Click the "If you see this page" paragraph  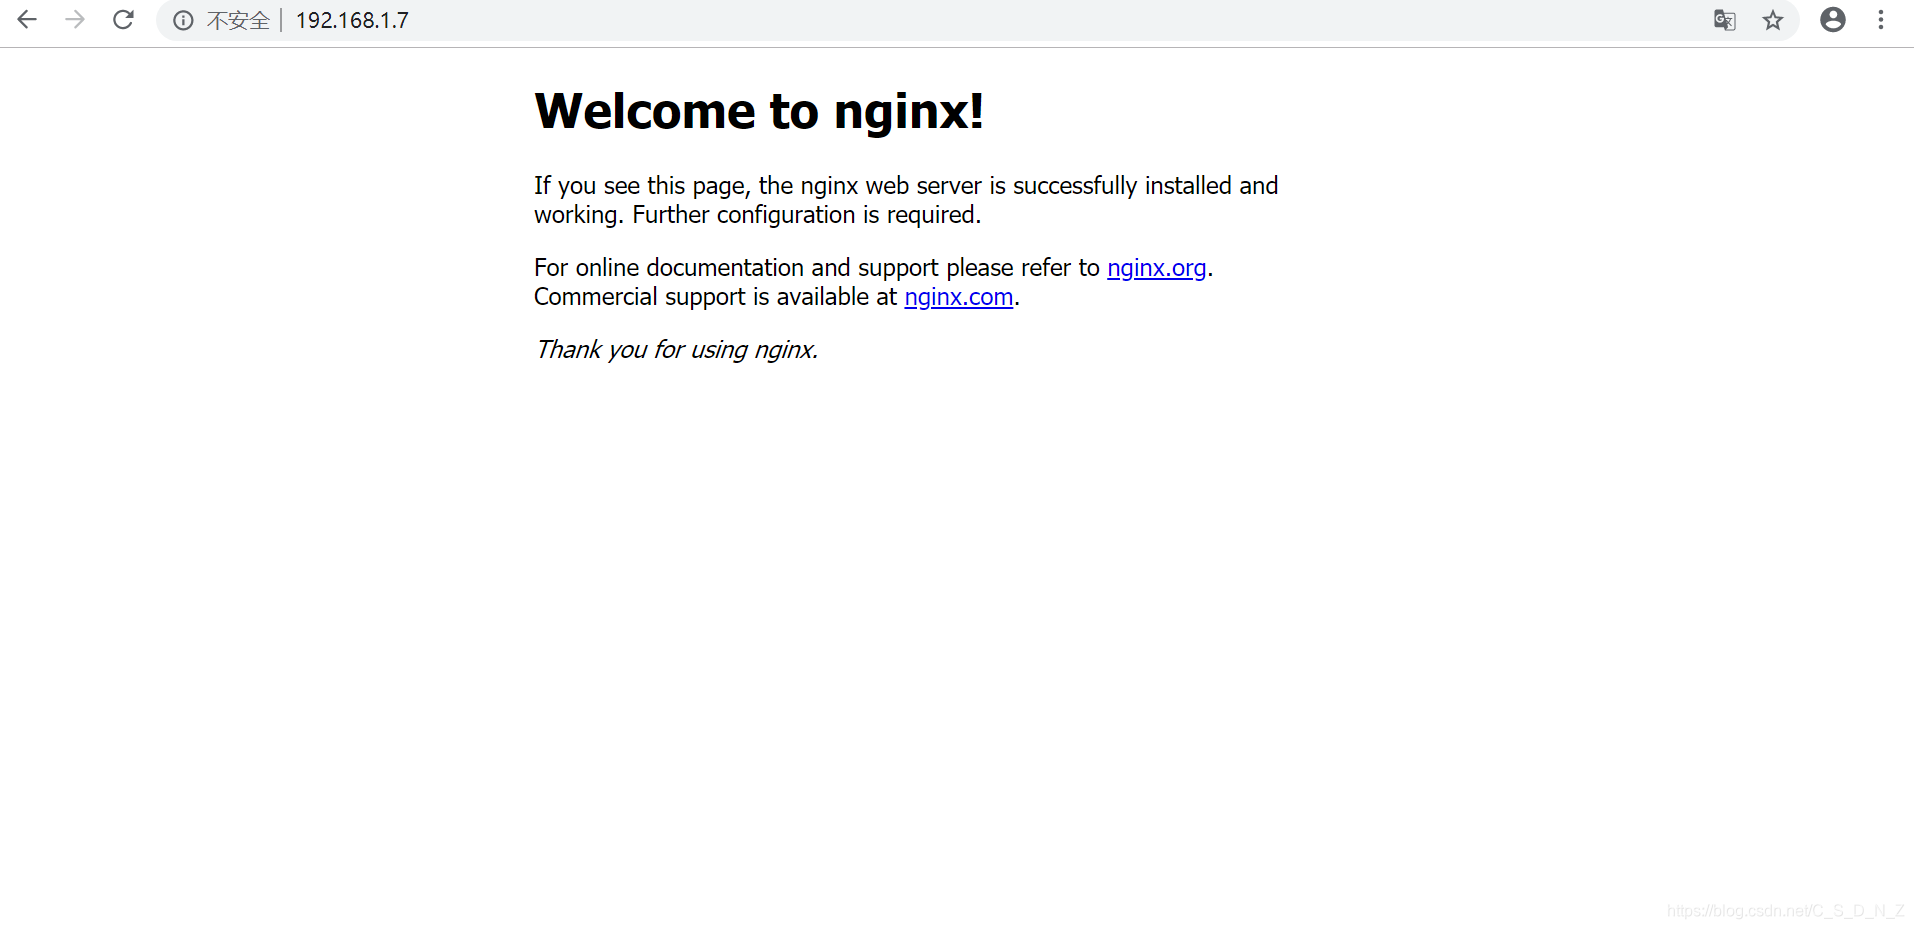[906, 200]
